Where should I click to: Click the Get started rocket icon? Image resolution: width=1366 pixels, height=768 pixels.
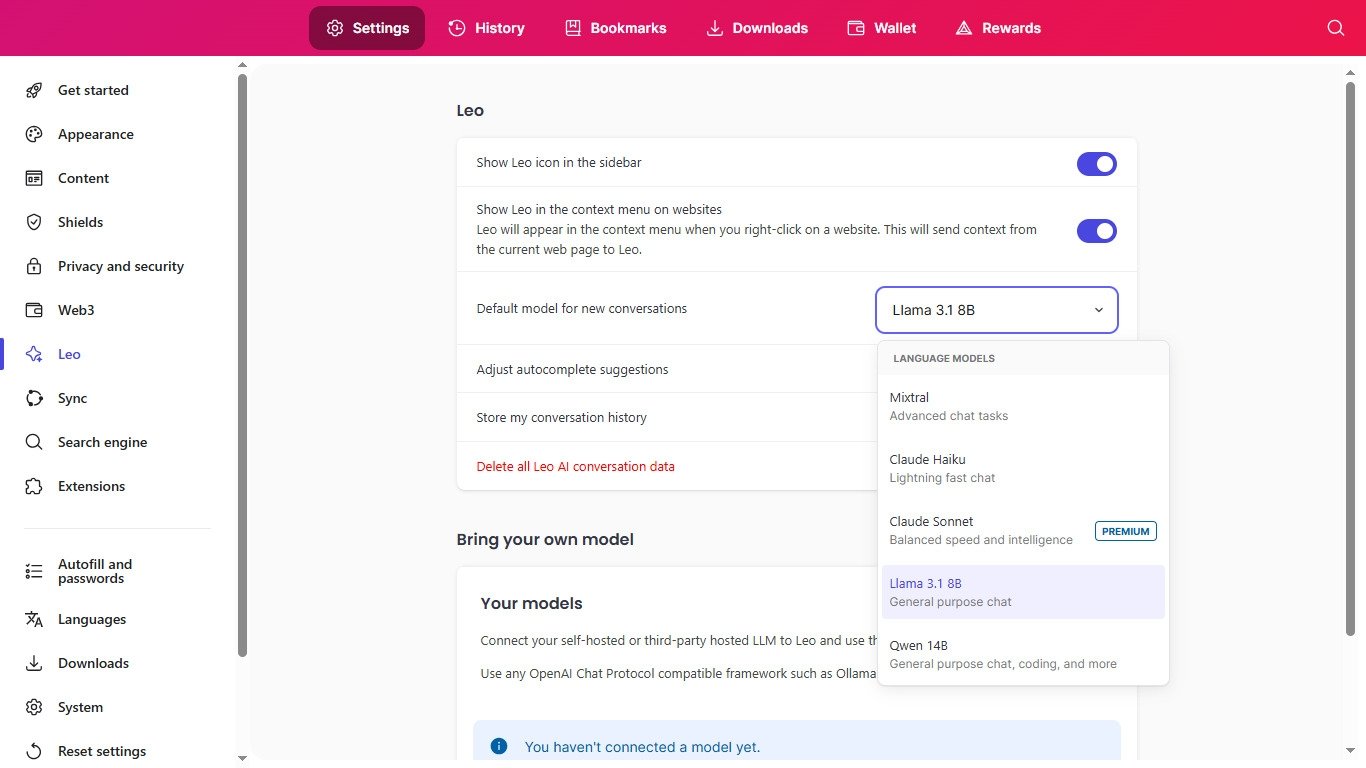pos(34,90)
